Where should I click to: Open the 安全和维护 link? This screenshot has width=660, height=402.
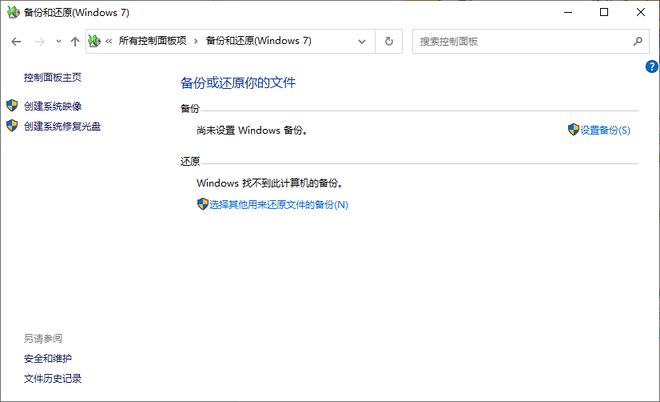click(x=48, y=358)
